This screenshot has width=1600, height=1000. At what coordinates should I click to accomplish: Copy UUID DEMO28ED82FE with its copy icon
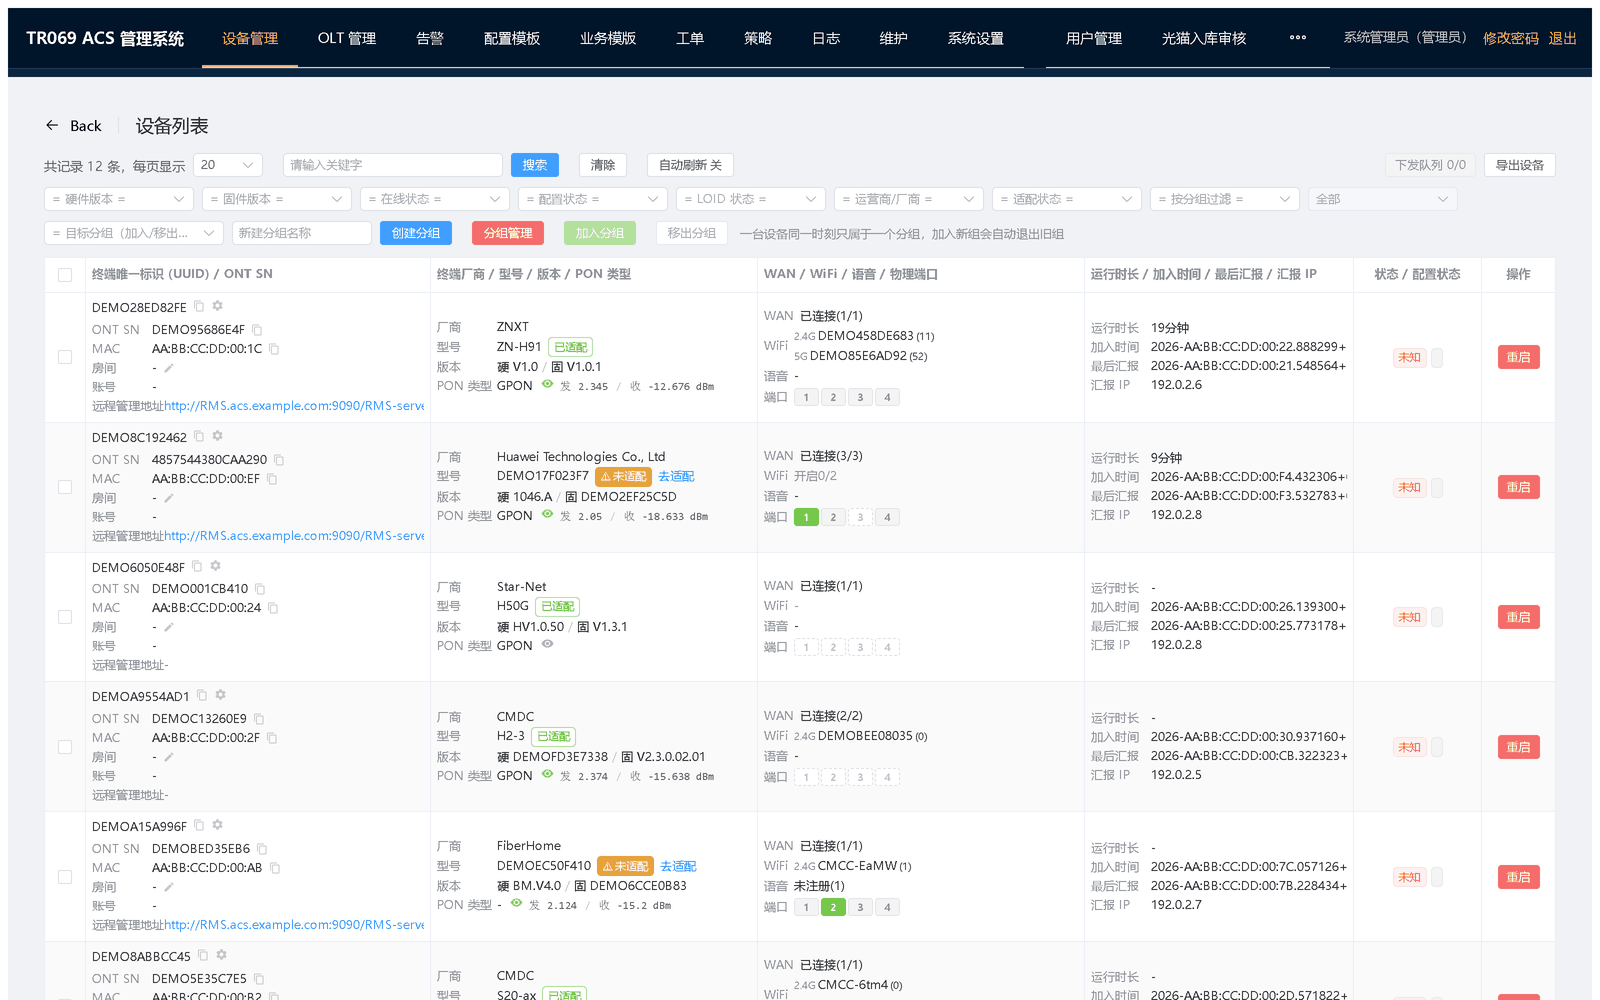click(x=199, y=306)
